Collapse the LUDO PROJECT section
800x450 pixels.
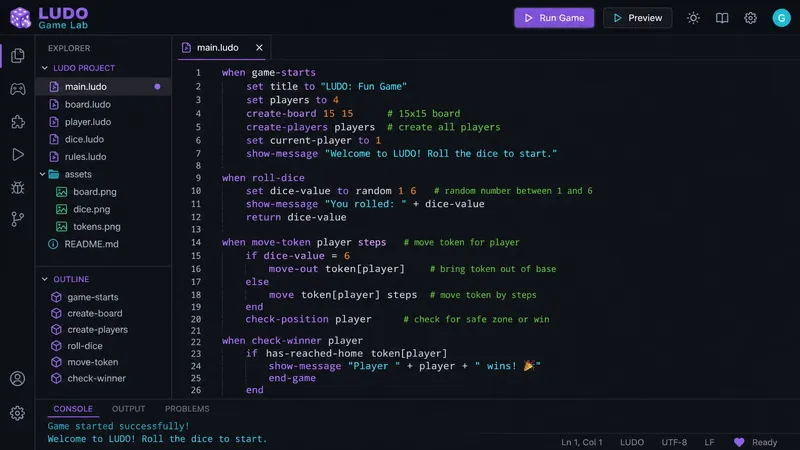tap(44, 68)
